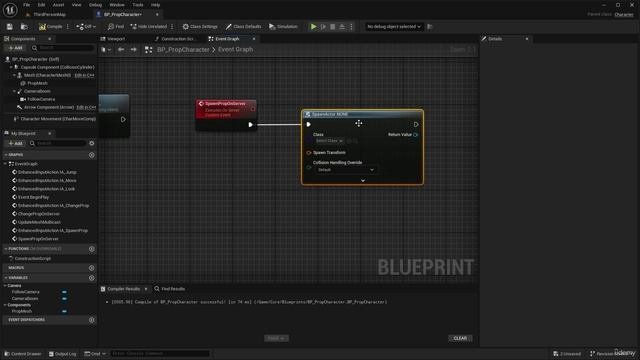Click the Eject play control
This screenshot has height=360, width=640.
coord(342,27)
